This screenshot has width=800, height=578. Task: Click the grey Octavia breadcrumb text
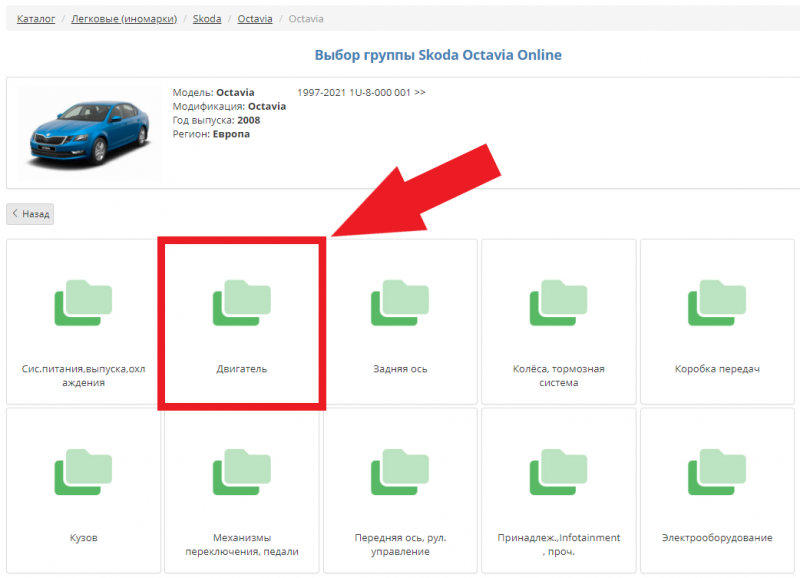(306, 19)
